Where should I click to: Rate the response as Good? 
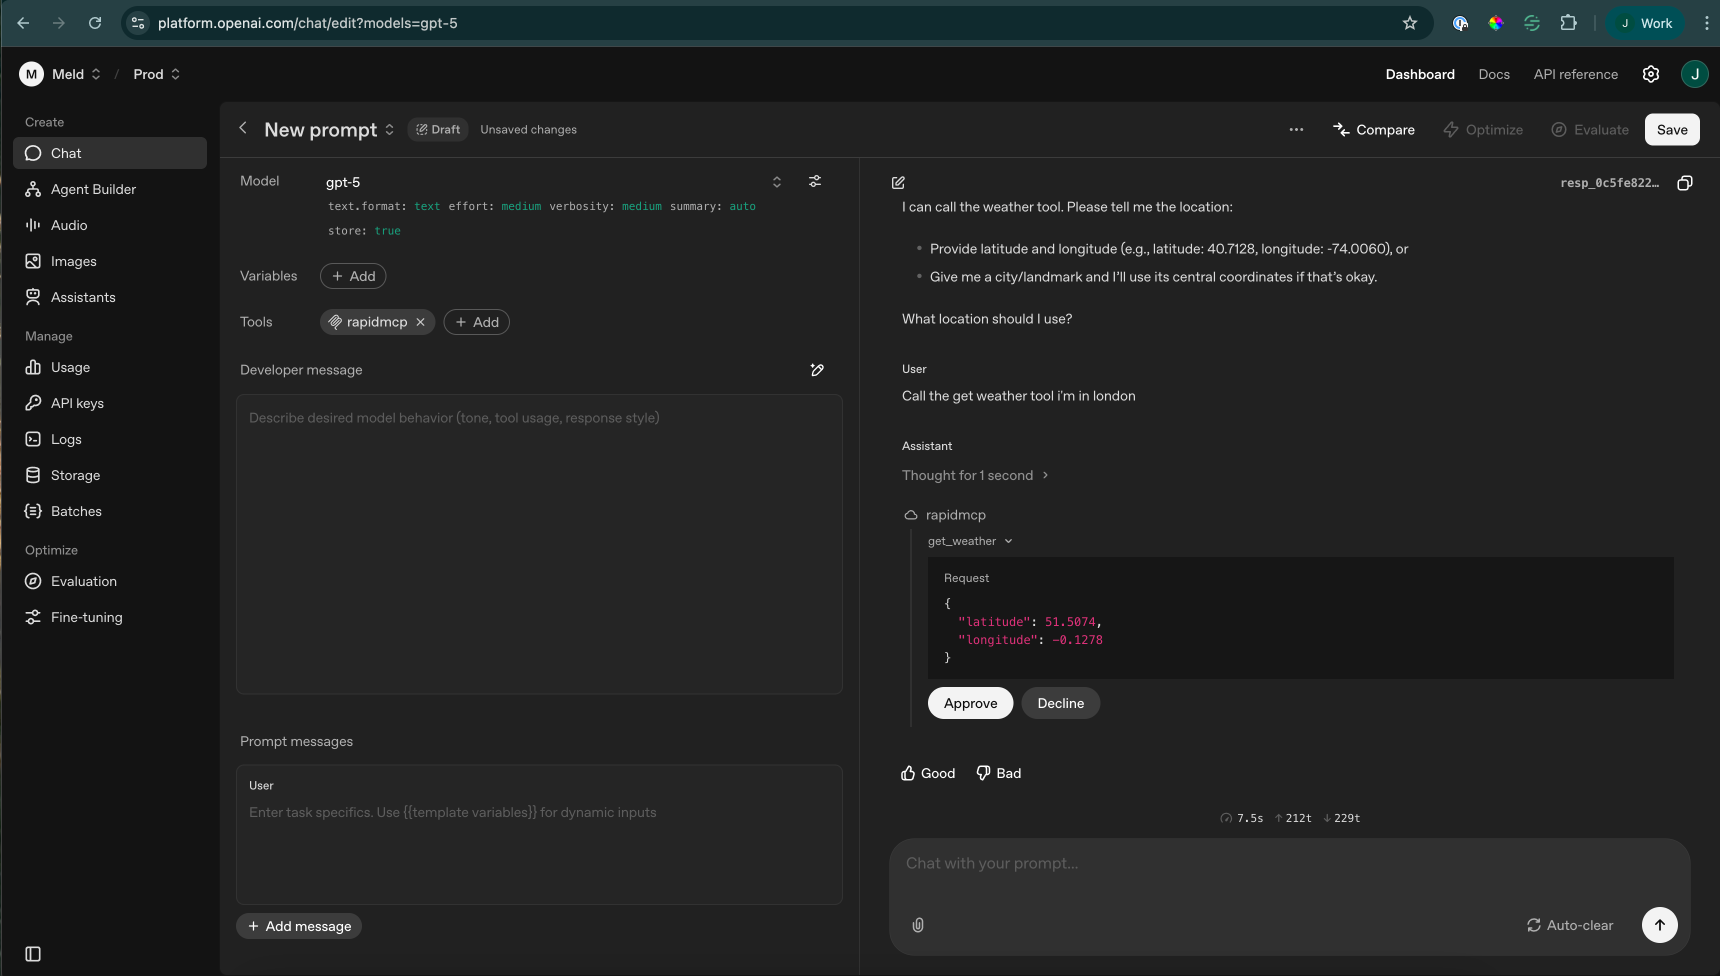pos(927,772)
